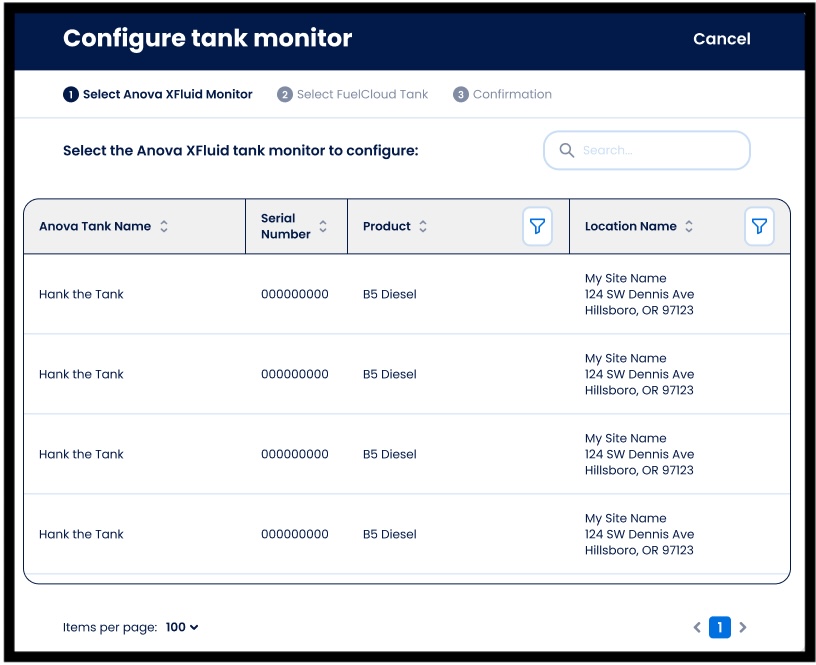816x665 pixels.
Task: Click serial 000000000 in the last row
Action: point(295,534)
